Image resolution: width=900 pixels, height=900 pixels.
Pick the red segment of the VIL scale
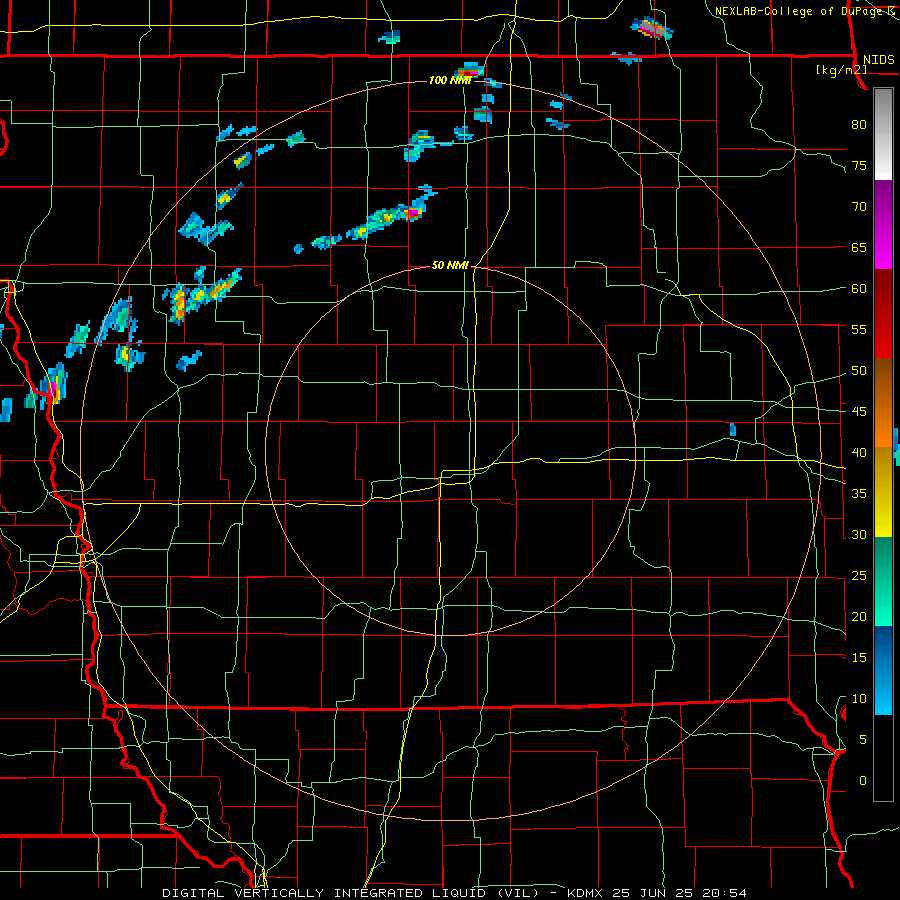[883, 313]
